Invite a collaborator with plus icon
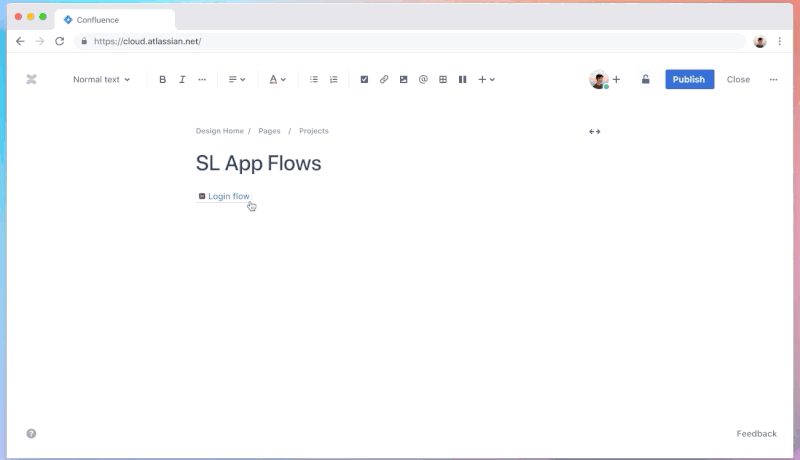 click(x=616, y=80)
